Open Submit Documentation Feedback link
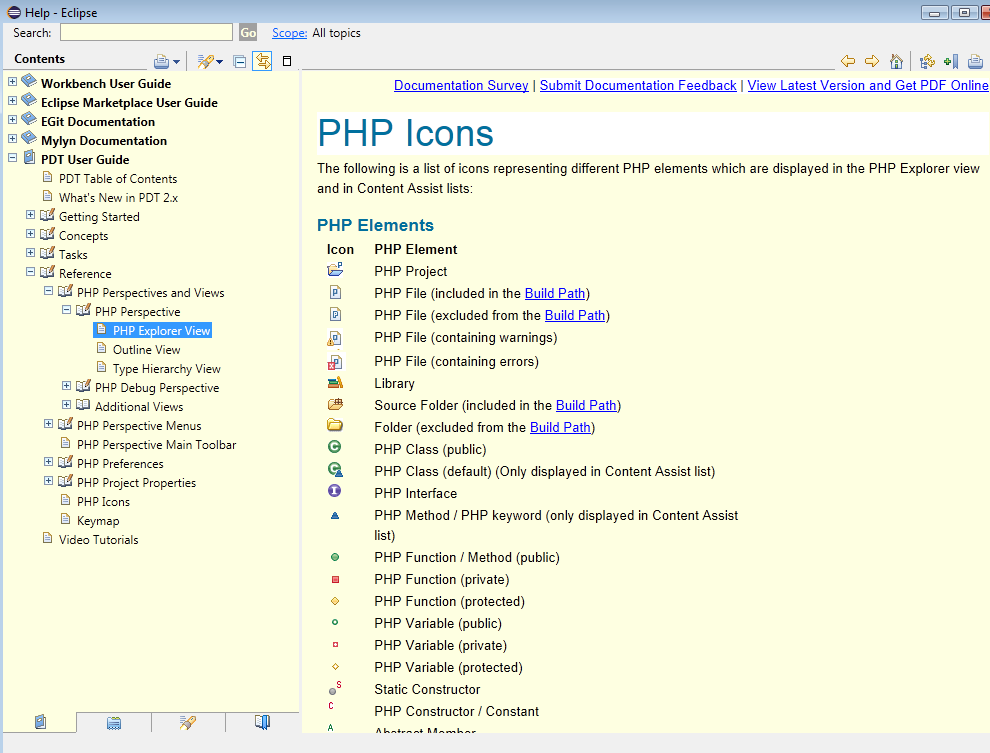The height and width of the screenshot is (753, 990). [x=638, y=85]
